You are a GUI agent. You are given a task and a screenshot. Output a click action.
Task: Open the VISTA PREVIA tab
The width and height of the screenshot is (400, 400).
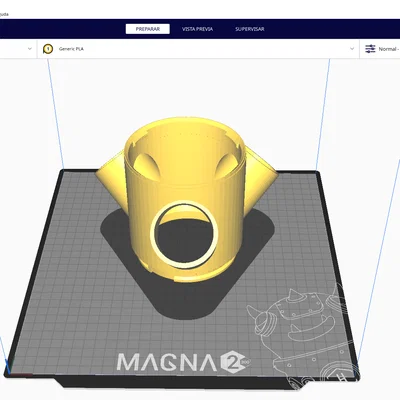point(197,29)
